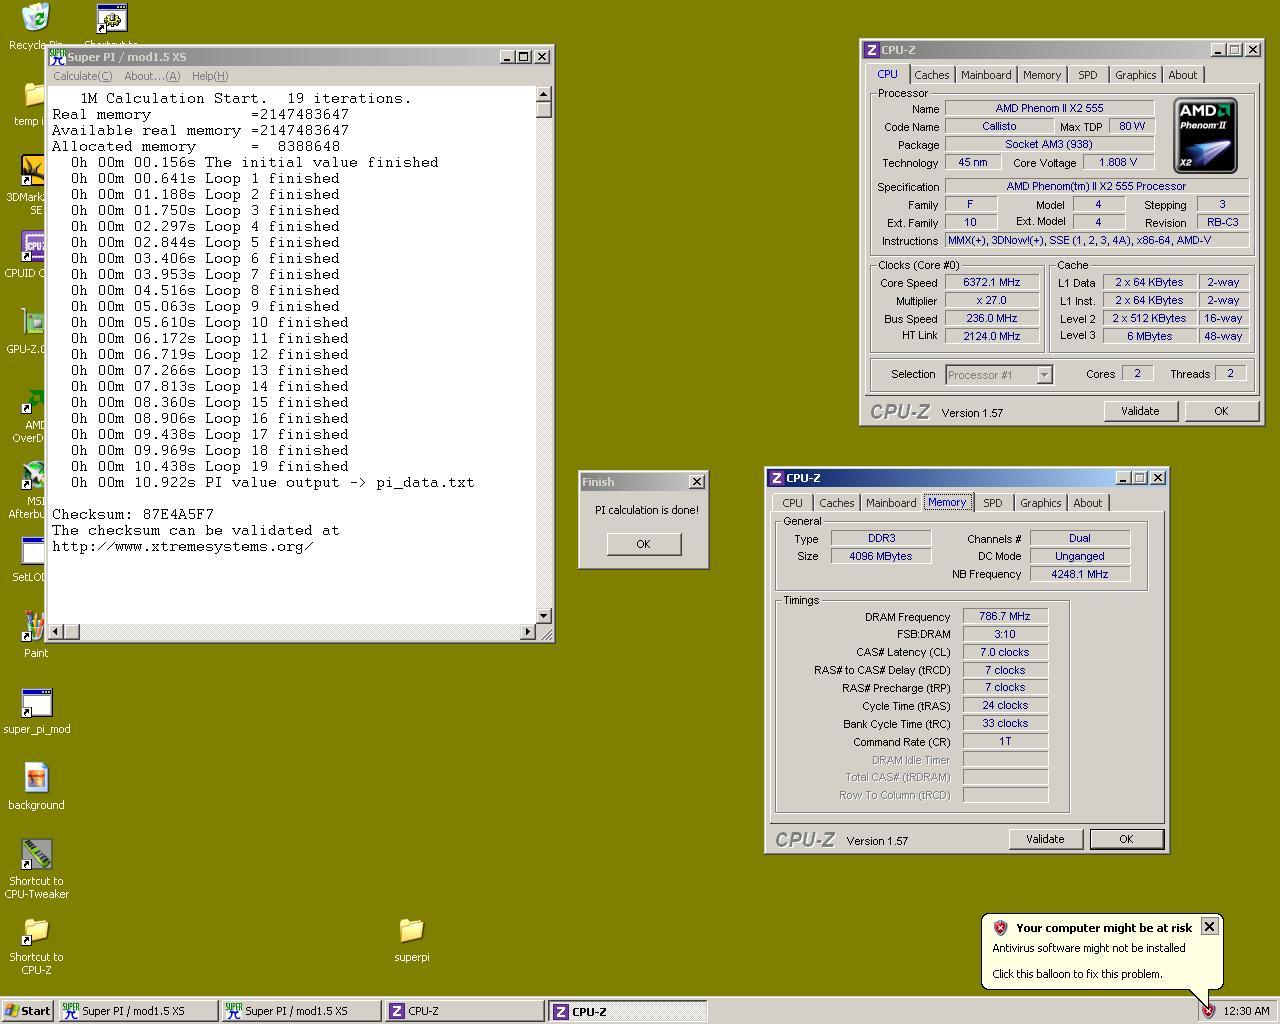1280x1024 pixels.
Task: Click OK in the CPU-Z Memory window
Action: click(1126, 839)
